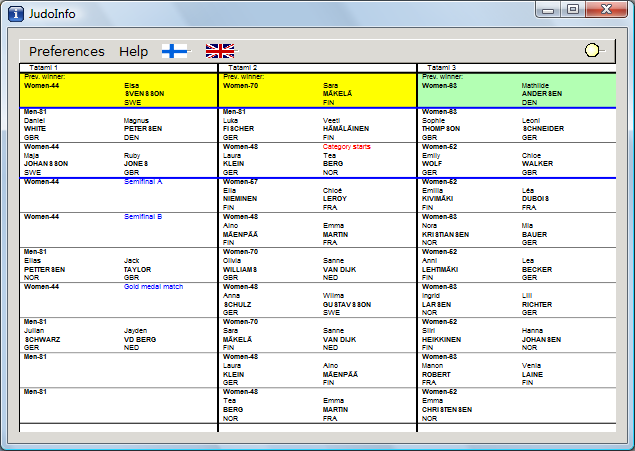Maximize the JudoInfo window

point(573,9)
